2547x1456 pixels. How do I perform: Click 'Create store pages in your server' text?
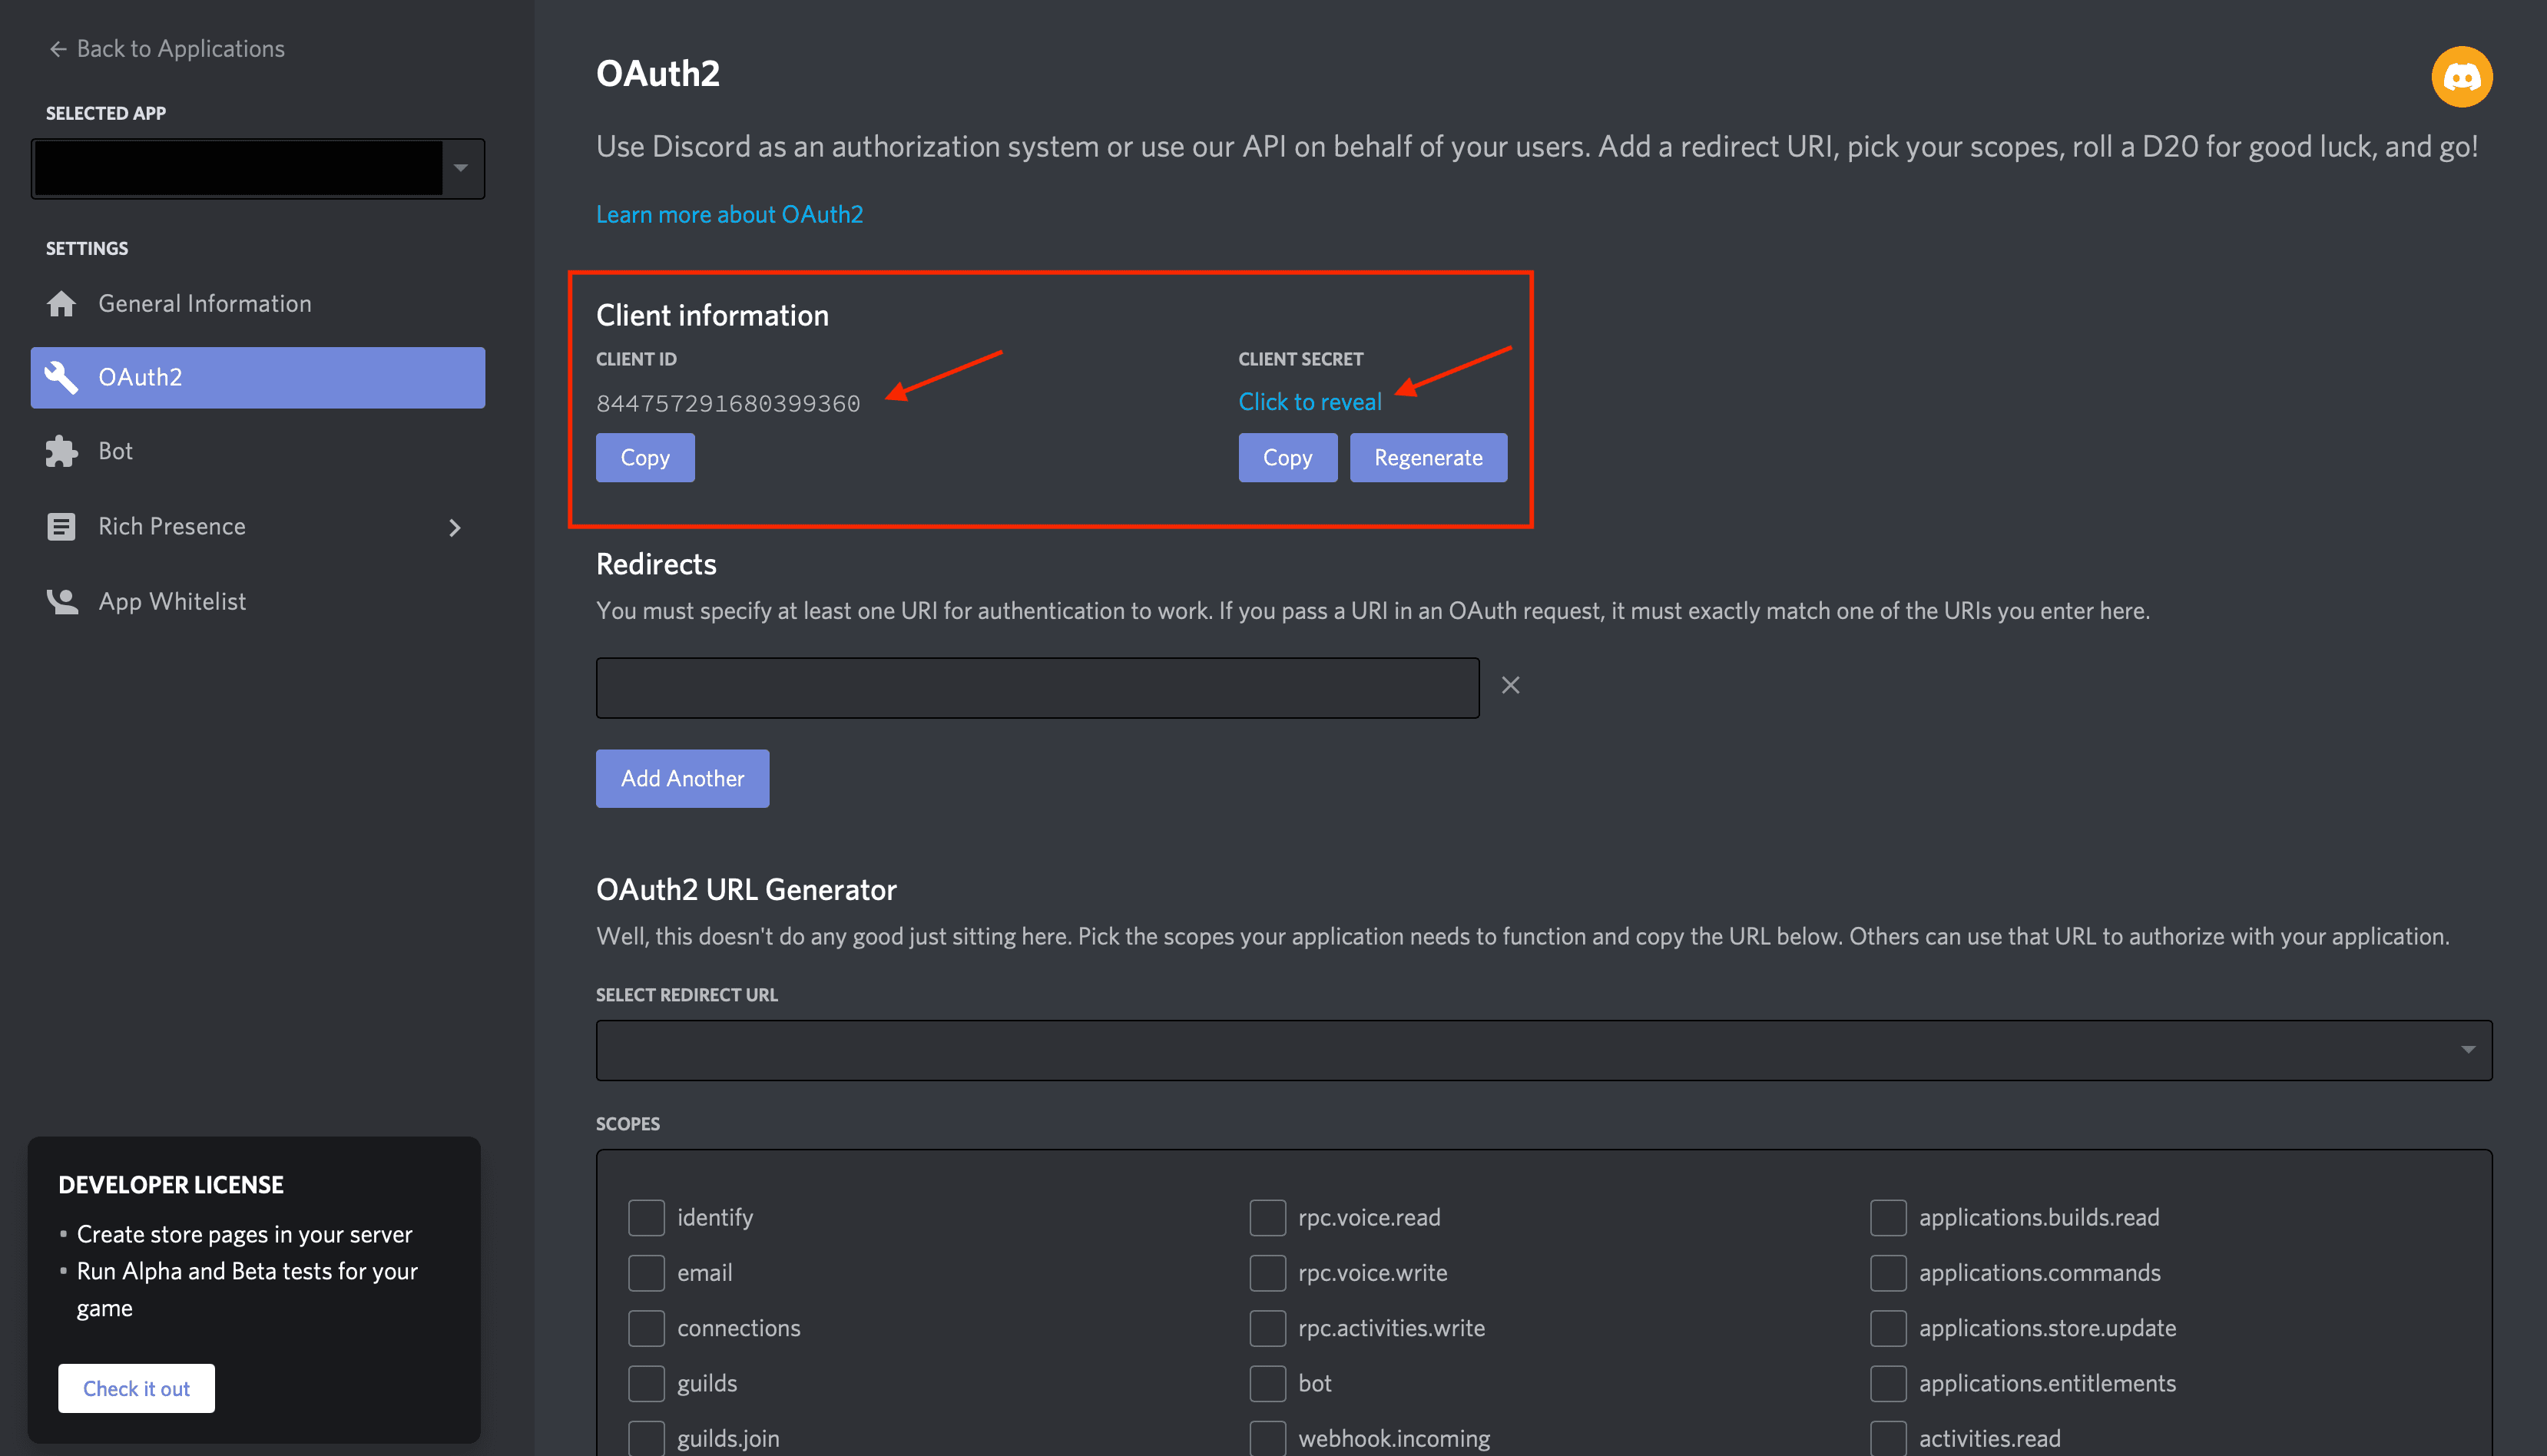pyautogui.click(x=244, y=1235)
